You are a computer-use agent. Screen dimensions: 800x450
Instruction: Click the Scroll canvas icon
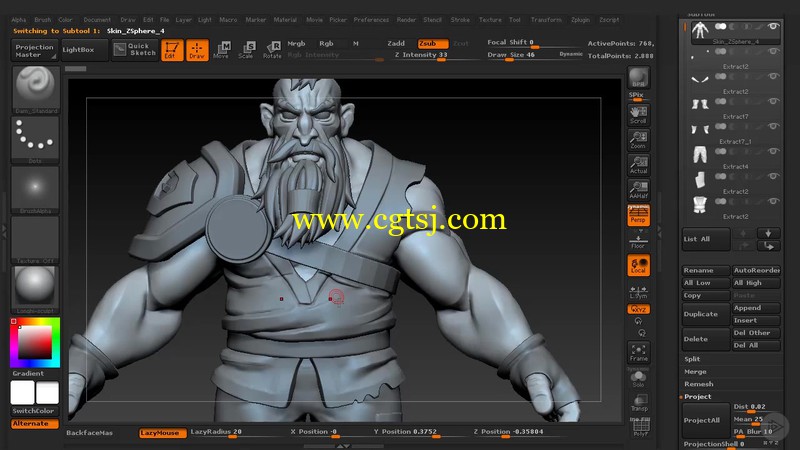click(638, 115)
